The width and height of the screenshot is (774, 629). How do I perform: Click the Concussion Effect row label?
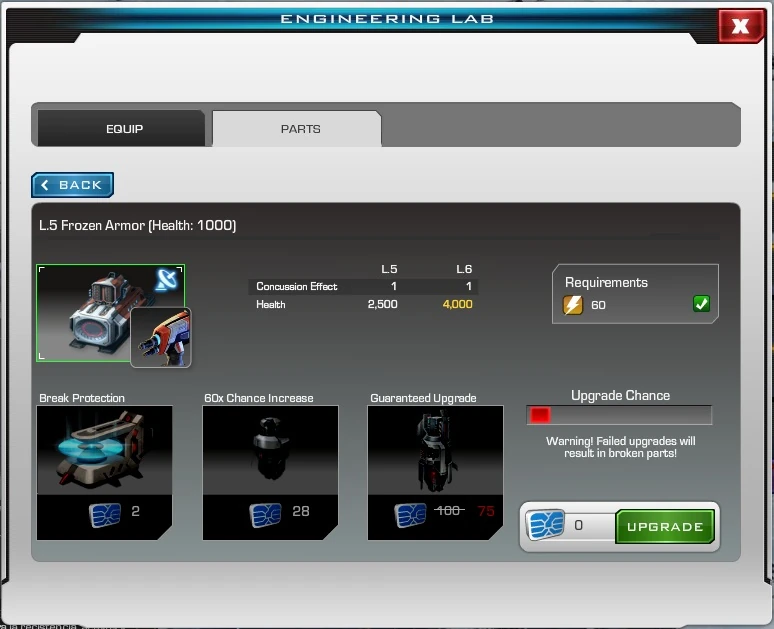(x=297, y=286)
